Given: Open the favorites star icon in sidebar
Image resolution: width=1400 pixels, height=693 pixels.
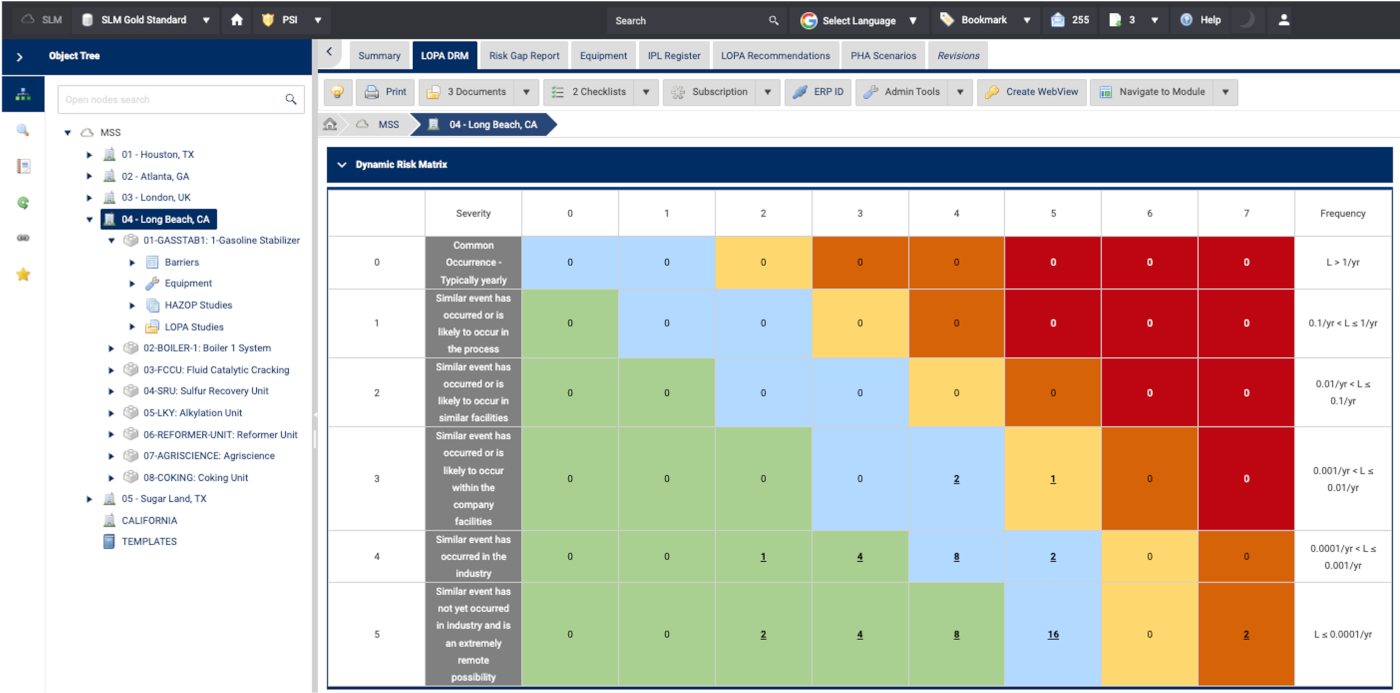Looking at the screenshot, I should point(23,274).
